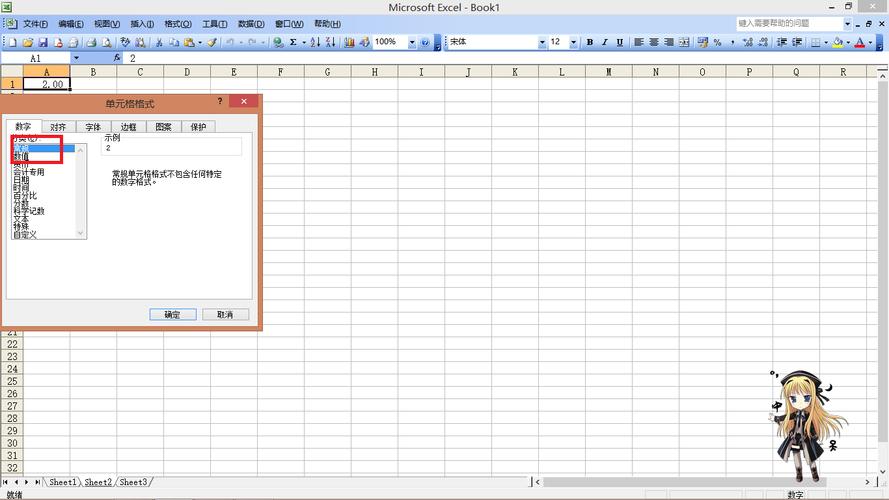This screenshot has height=500, width=889.
Task: Select the Format Painter brush icon
Action: 212,43
